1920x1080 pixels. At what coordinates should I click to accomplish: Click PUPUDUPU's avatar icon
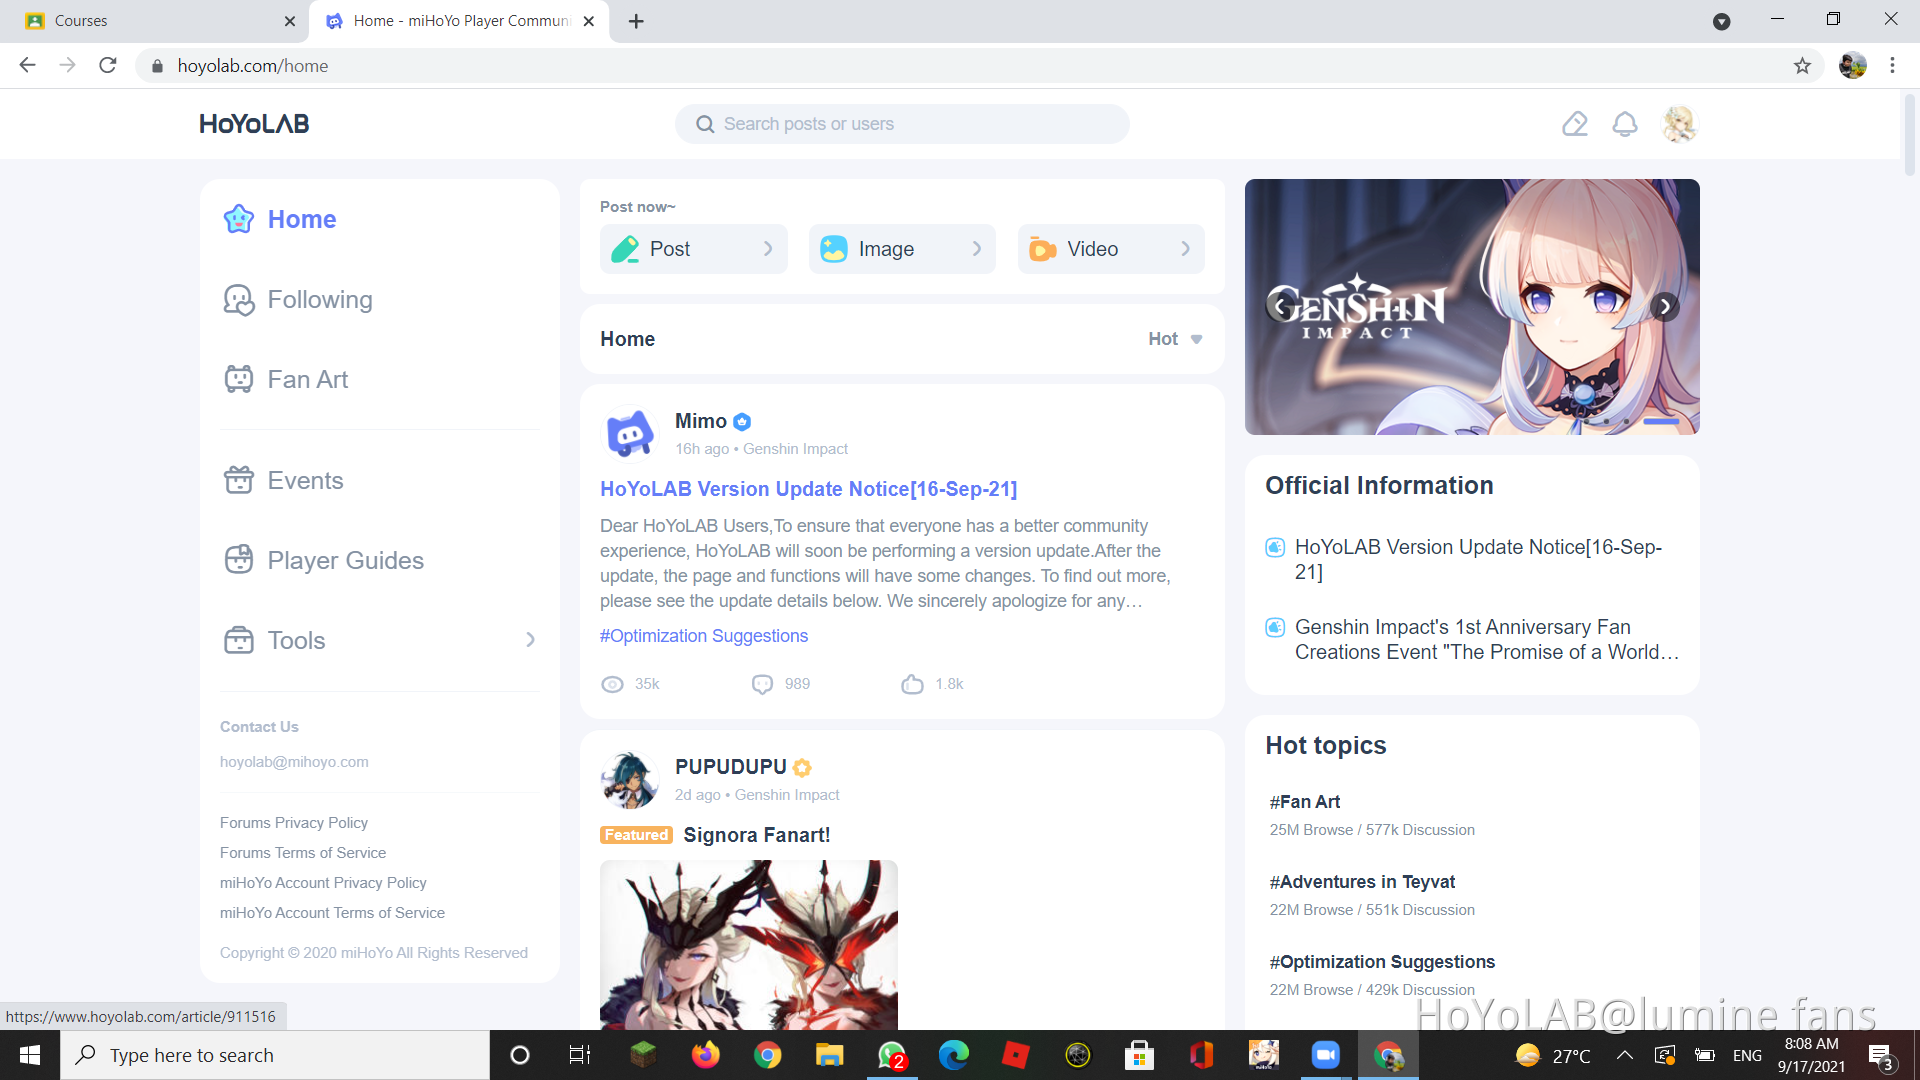pyautogui.click(x=630, y=780)
